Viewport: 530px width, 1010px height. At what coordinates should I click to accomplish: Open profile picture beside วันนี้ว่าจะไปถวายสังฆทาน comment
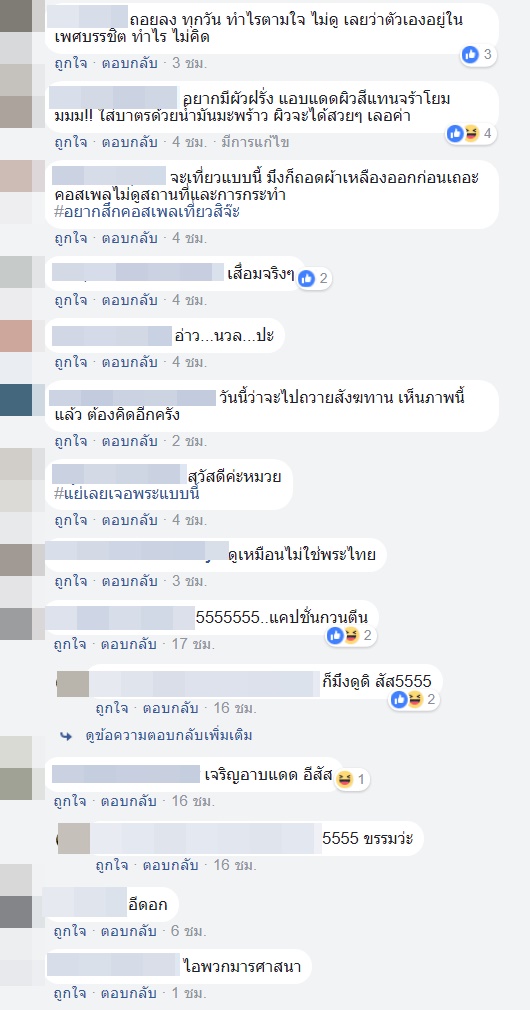pos(15,400)
